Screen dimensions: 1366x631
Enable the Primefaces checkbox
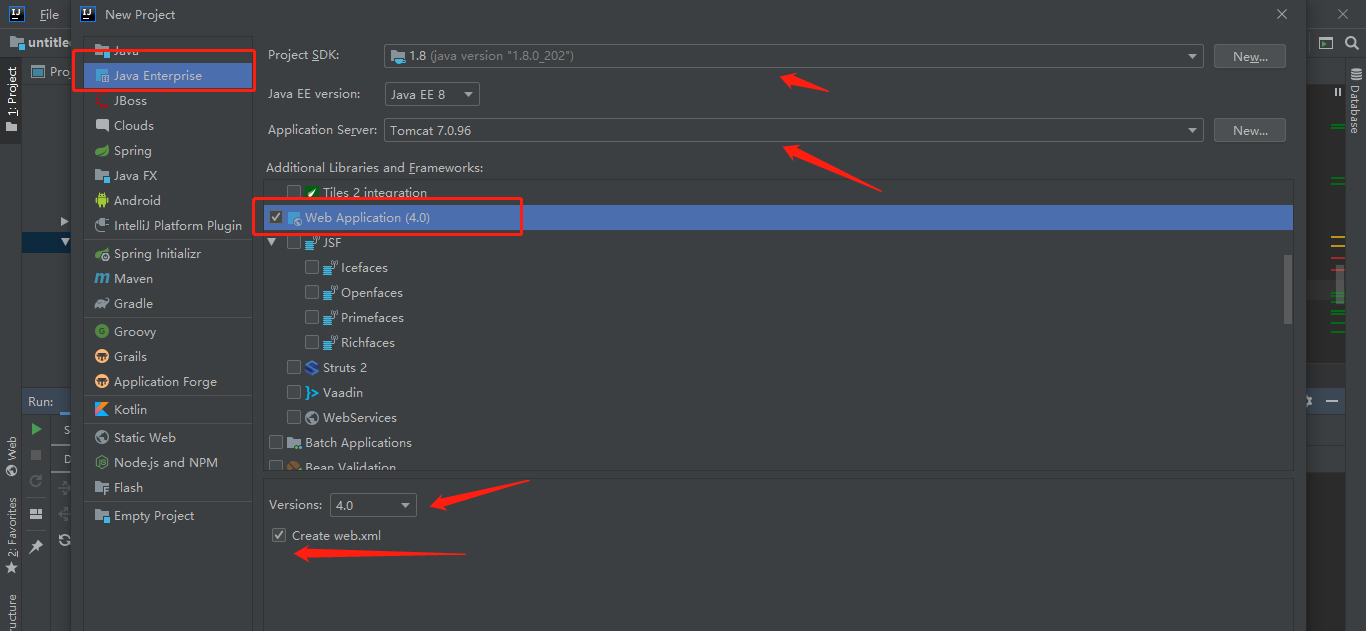pyautogui.click(x=312, y=317)
